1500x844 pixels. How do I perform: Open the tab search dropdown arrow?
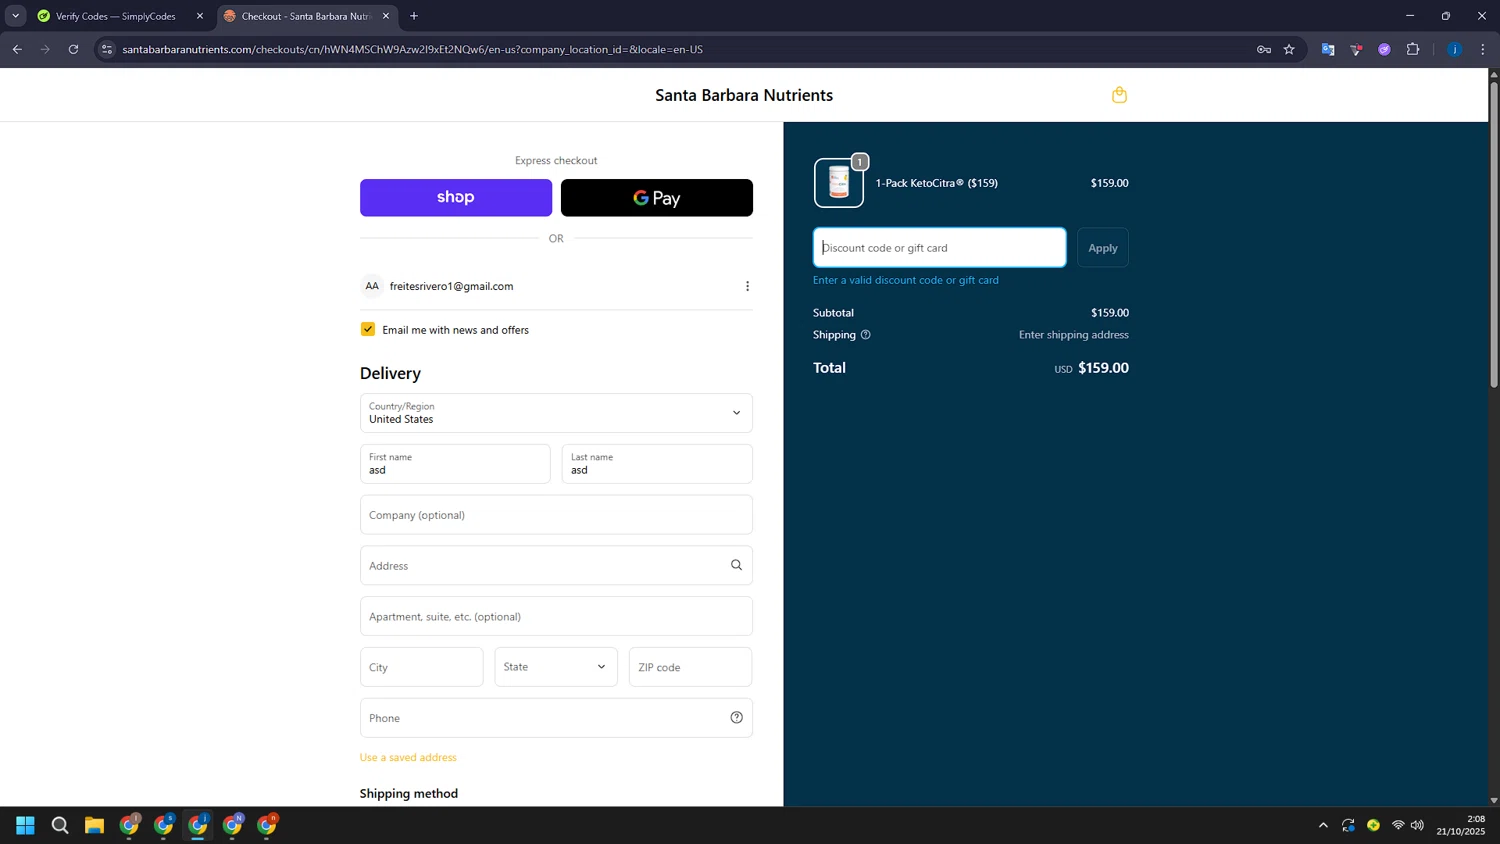click(15, 16)
